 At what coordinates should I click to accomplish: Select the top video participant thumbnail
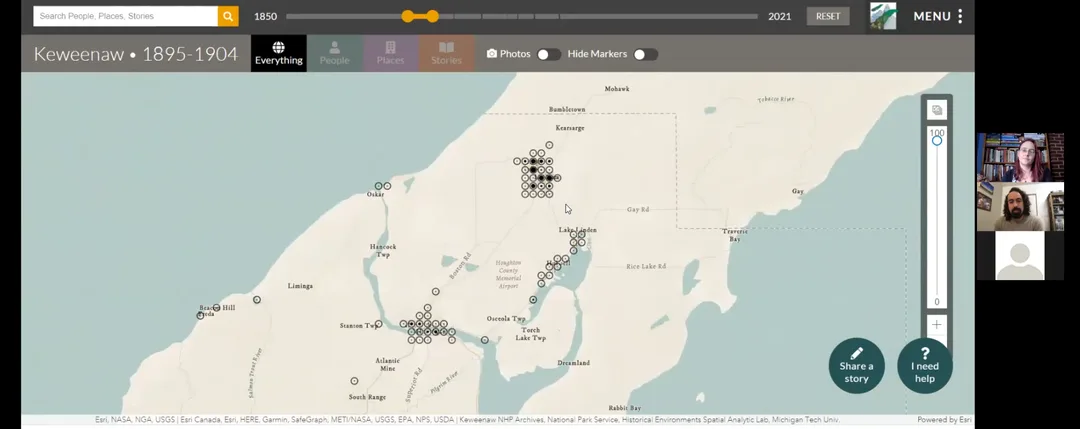(1020, 157)
